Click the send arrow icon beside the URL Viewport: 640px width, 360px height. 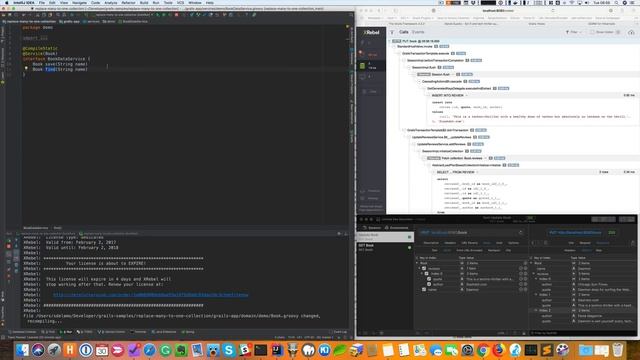[520, 233]
